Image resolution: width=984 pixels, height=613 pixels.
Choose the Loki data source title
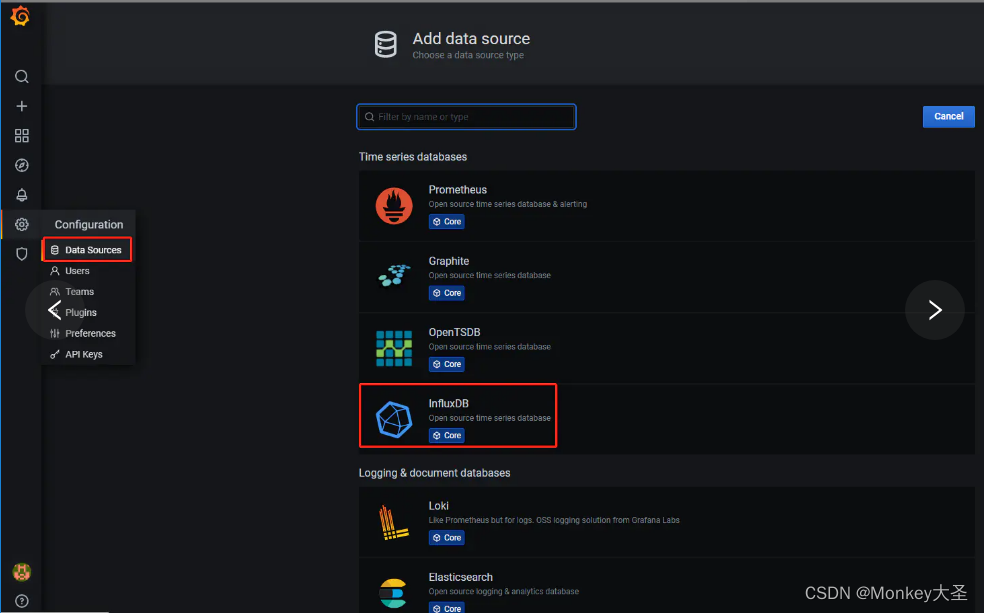pyautogui.click(x=439, y=506)
